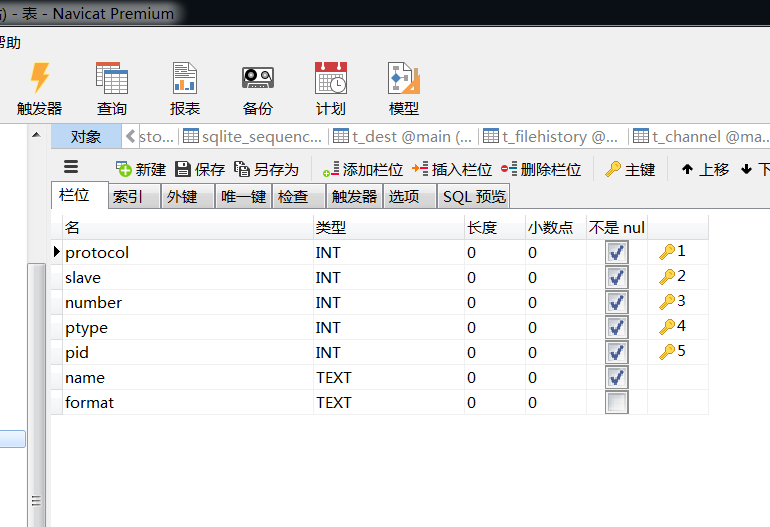Delete field with 删除栏位
This screenshot has width=770, height=527.
click(541, 169)
